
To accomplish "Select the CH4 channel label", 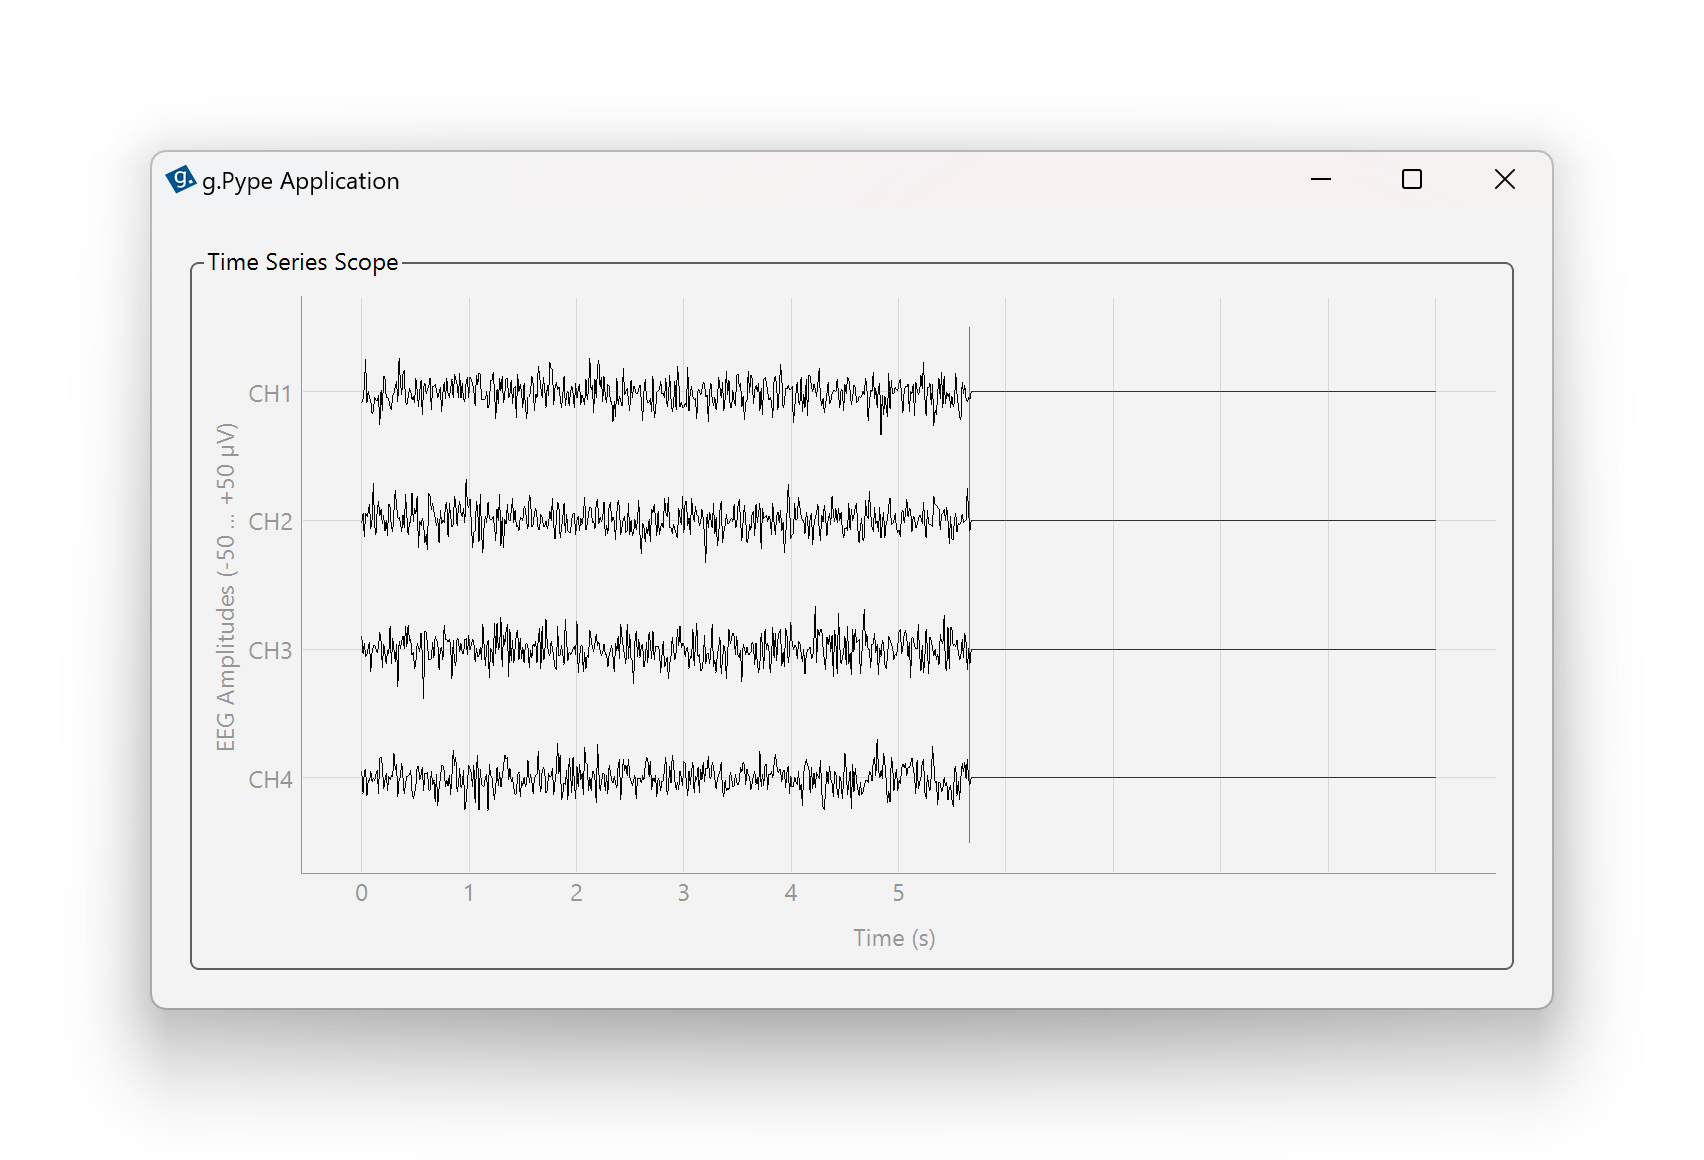I will (270, 780).
